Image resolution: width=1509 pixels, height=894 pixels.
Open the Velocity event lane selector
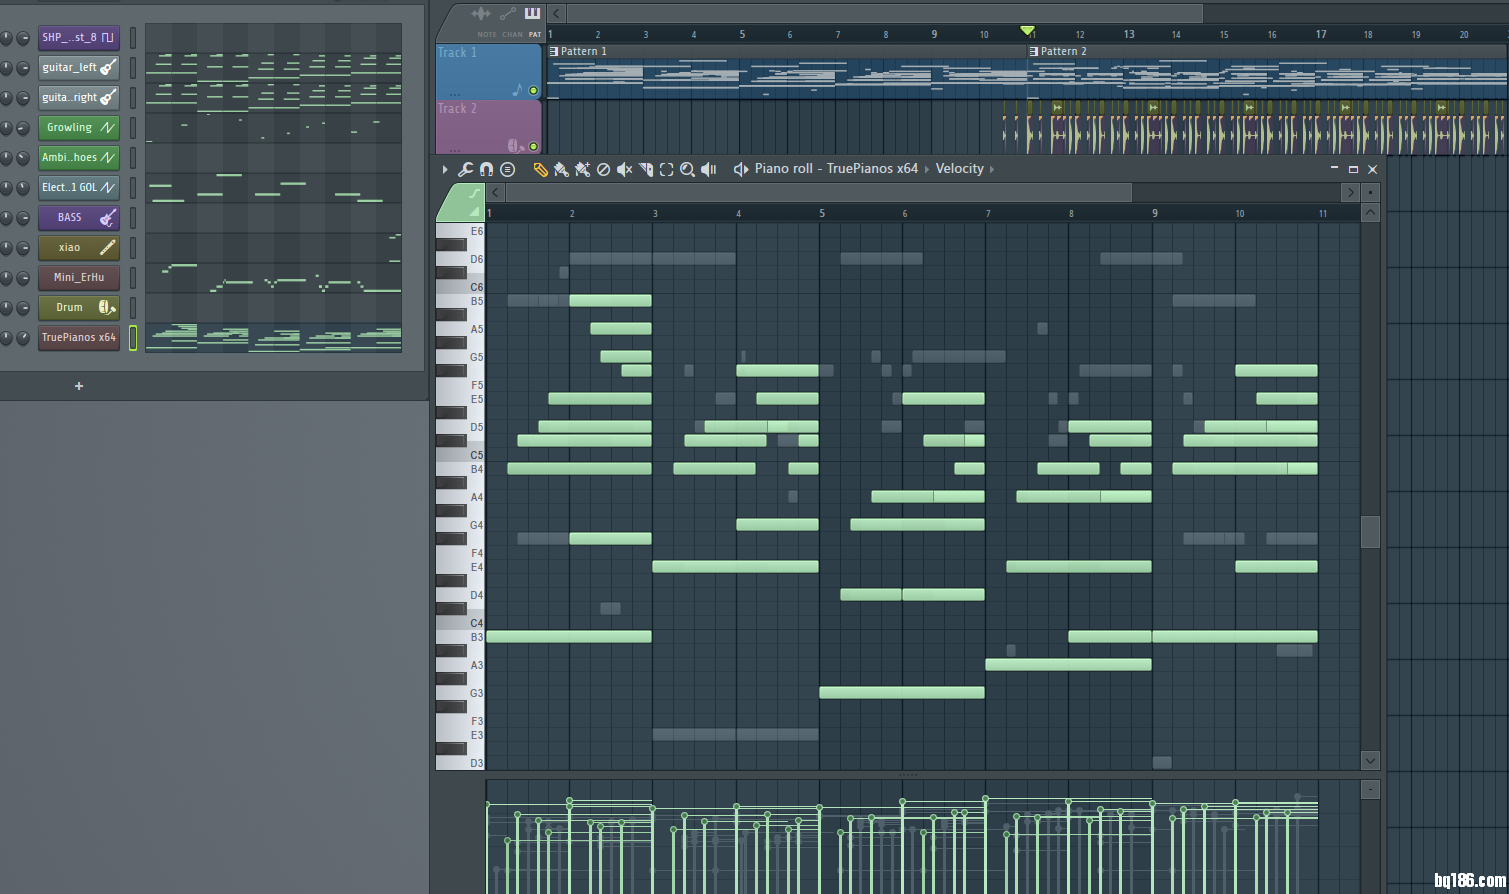(x=960, y=169)
